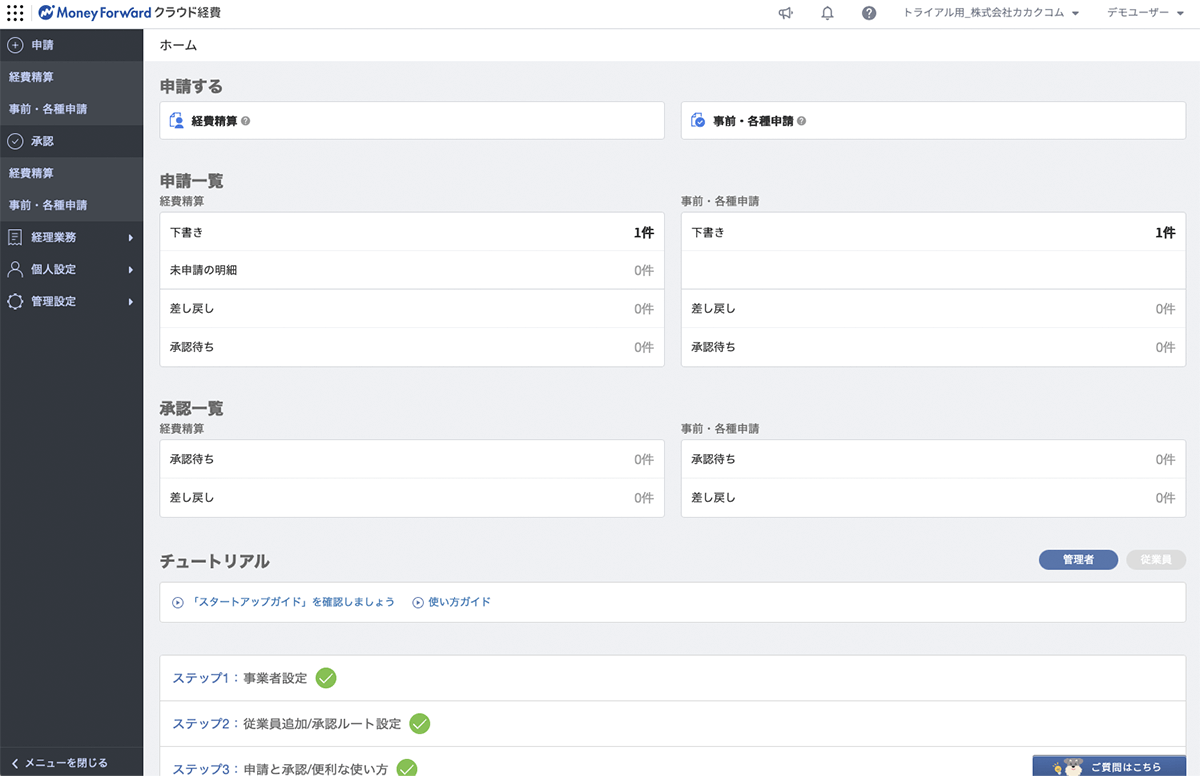Click the 事前・各種申請 card icon
Screen dimensions: 1200x776
698,121
